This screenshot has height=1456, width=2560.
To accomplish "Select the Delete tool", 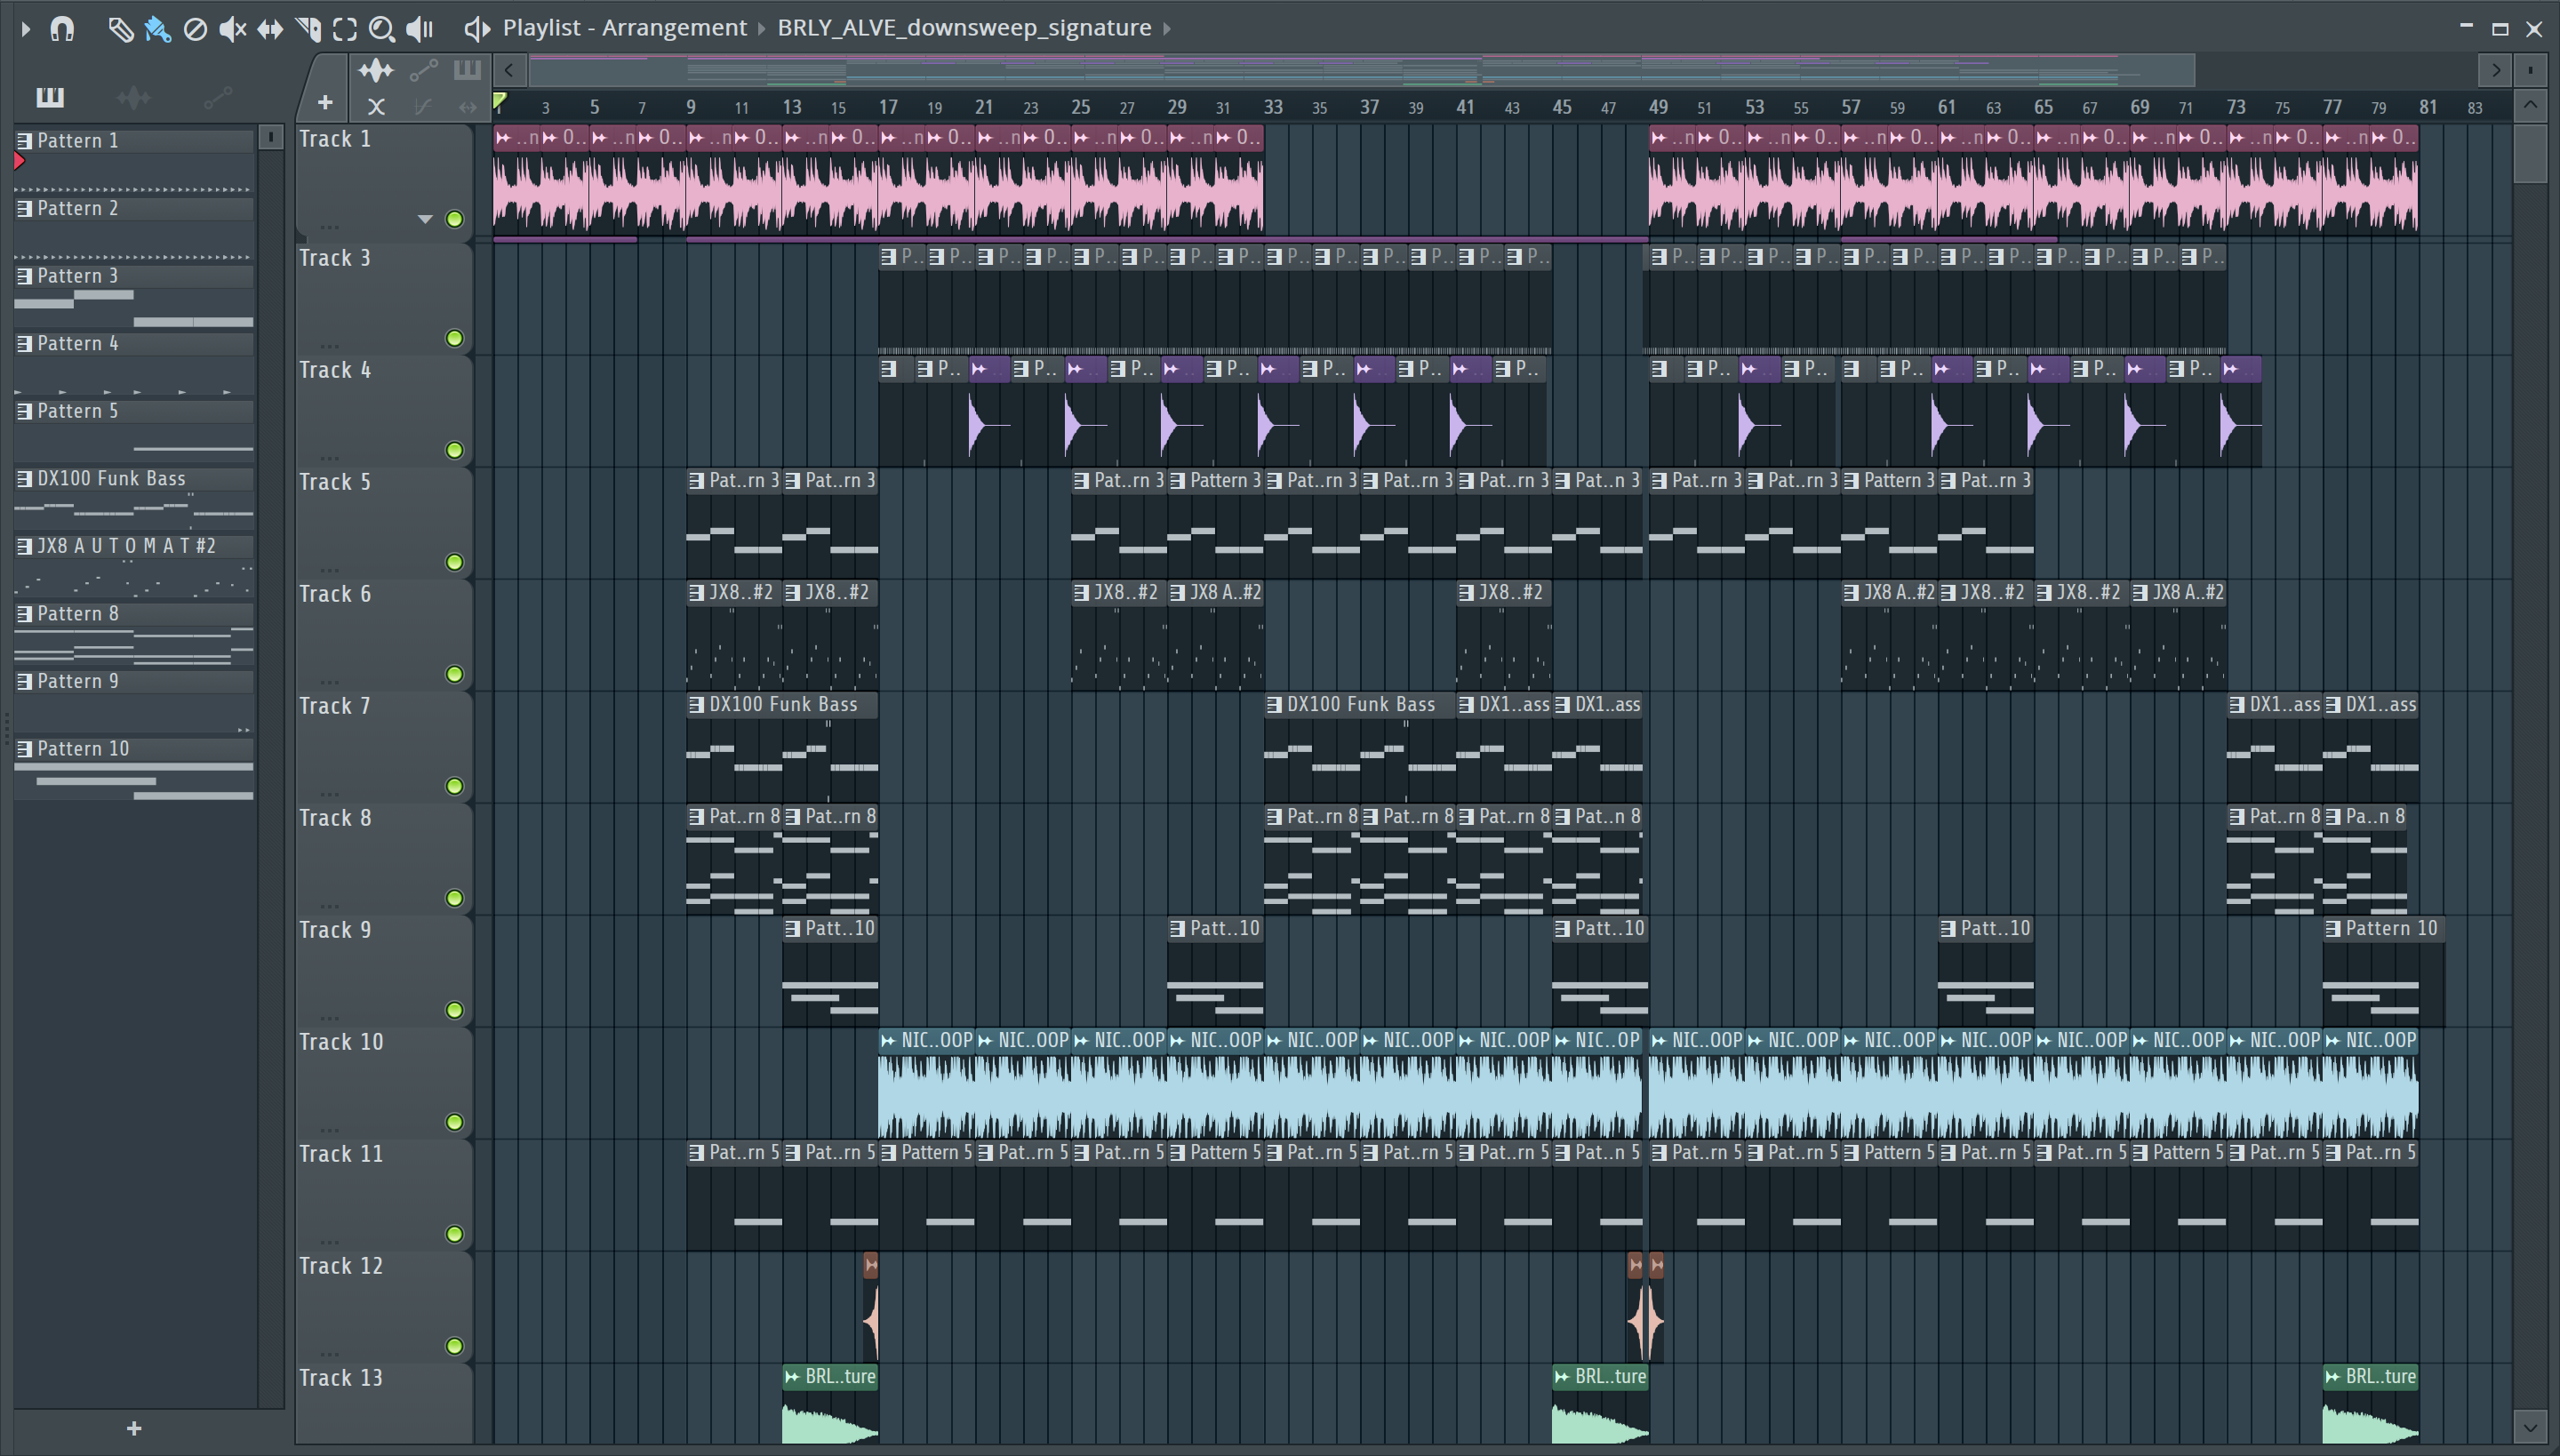I will (195, 29).
